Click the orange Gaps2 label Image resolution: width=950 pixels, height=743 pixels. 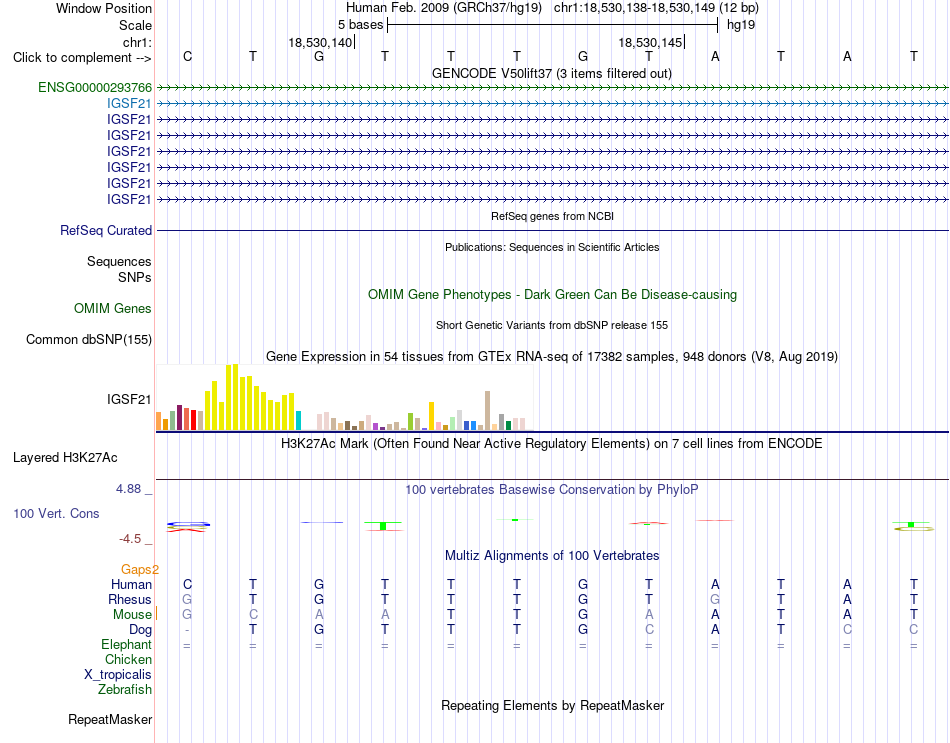pyautogui.click(x=140, y=569)
